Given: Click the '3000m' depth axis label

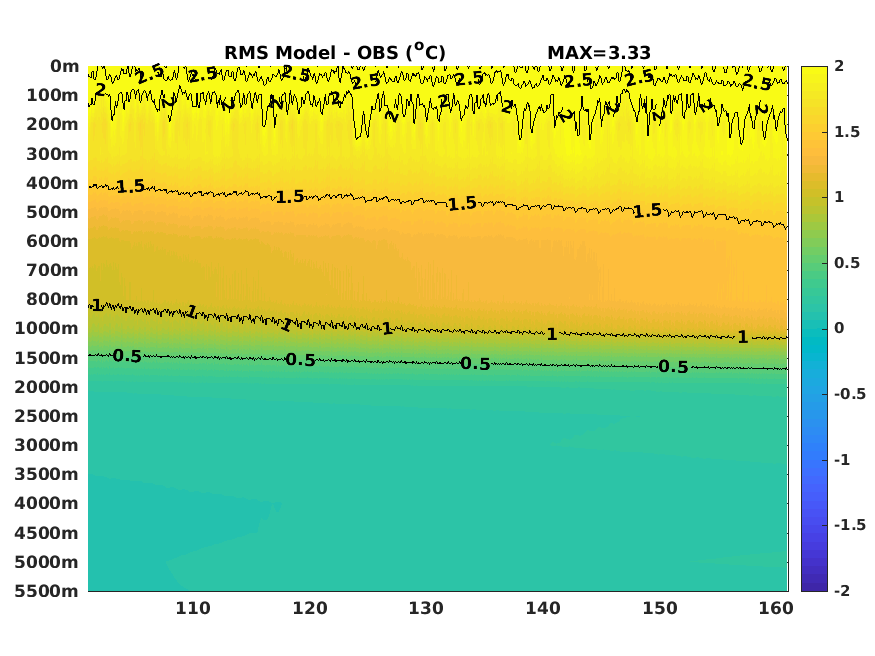Looking at the screenshot, I should point(47,445).
